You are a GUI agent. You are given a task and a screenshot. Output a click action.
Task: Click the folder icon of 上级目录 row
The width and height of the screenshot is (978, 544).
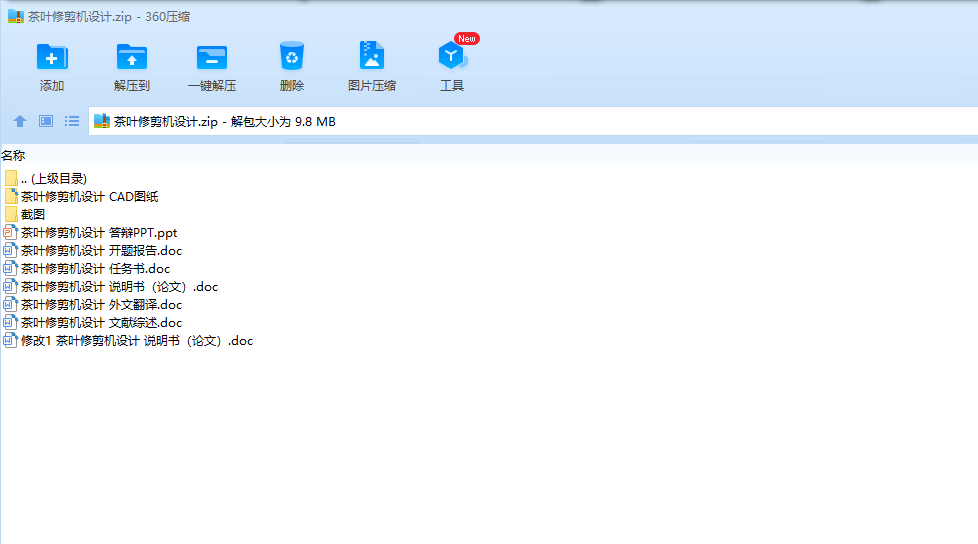[x=11, y=178]
